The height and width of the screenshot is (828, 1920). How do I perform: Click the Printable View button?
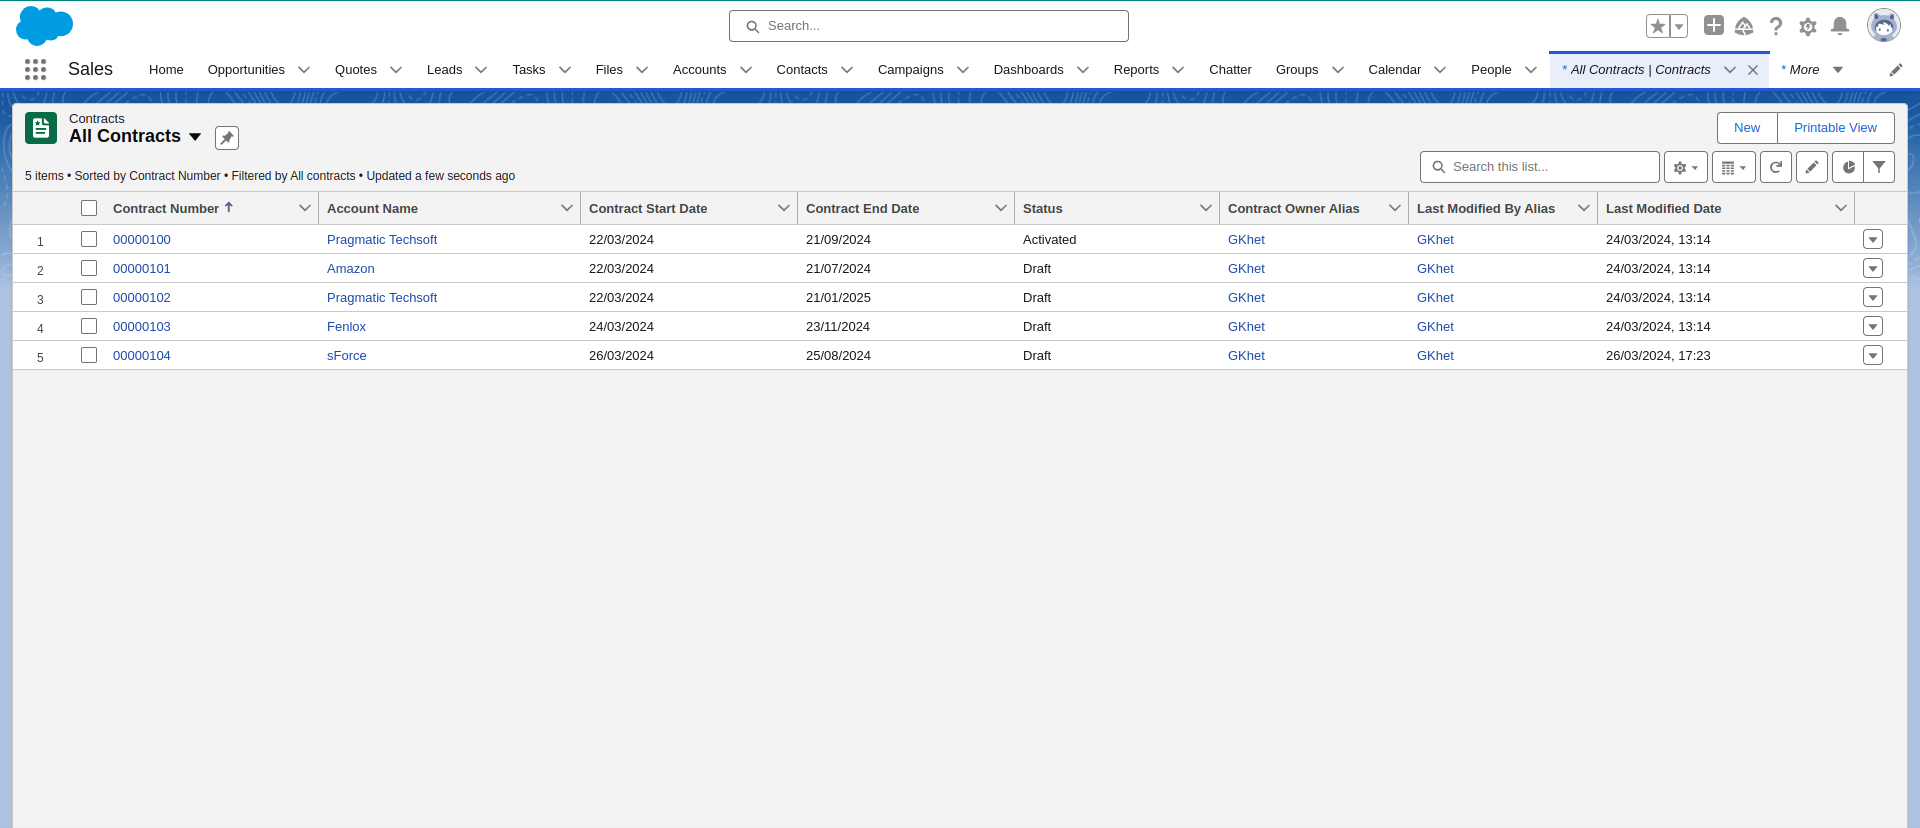pyautogui.click(x=1835, y=128)
